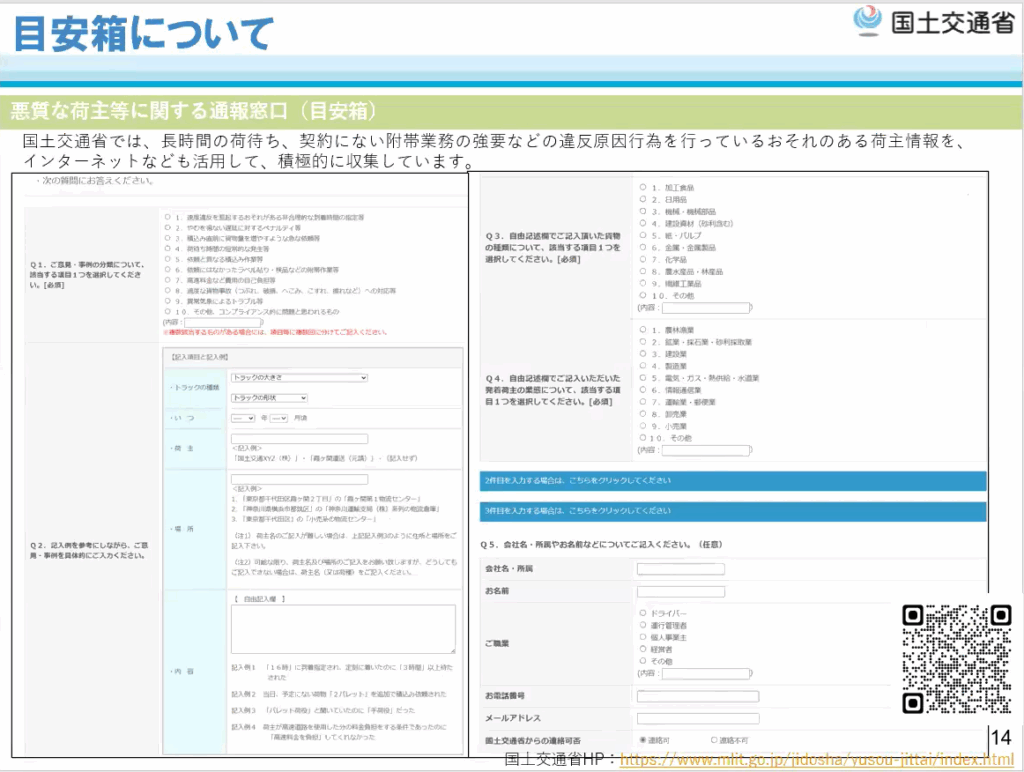The image size is (1024, 772).
Task: Open the mlit.go.jp URL link
Action: [x=809, y=759]
